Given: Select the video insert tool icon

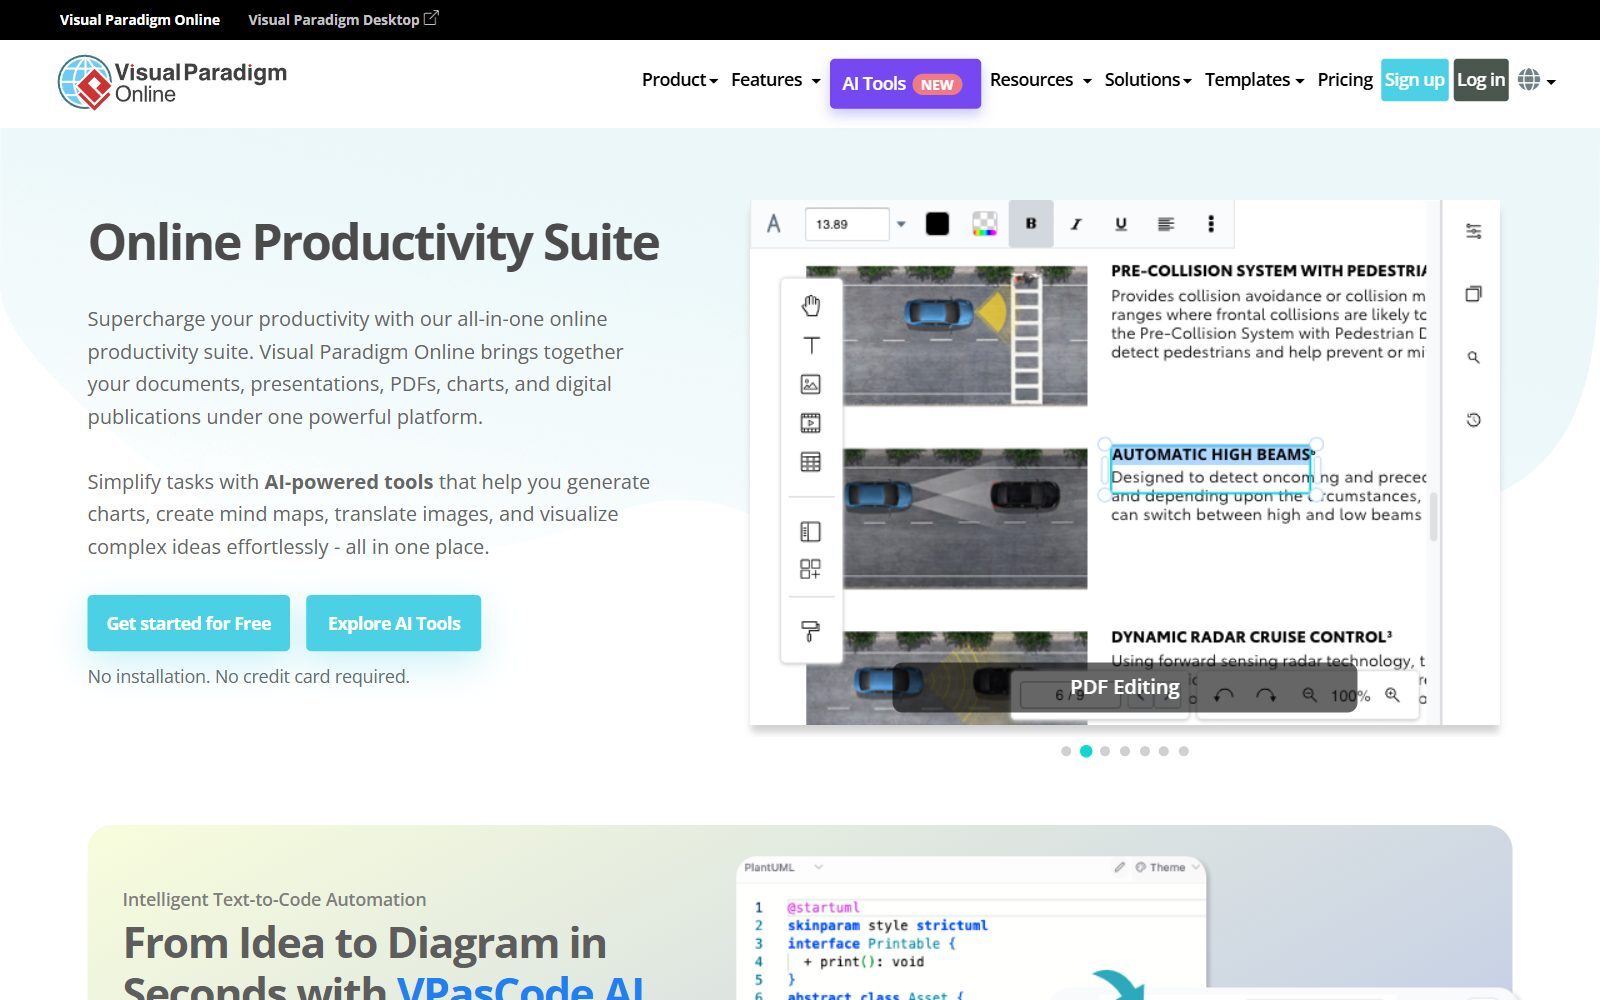Looking at the screenshot, I should point(811,423).
